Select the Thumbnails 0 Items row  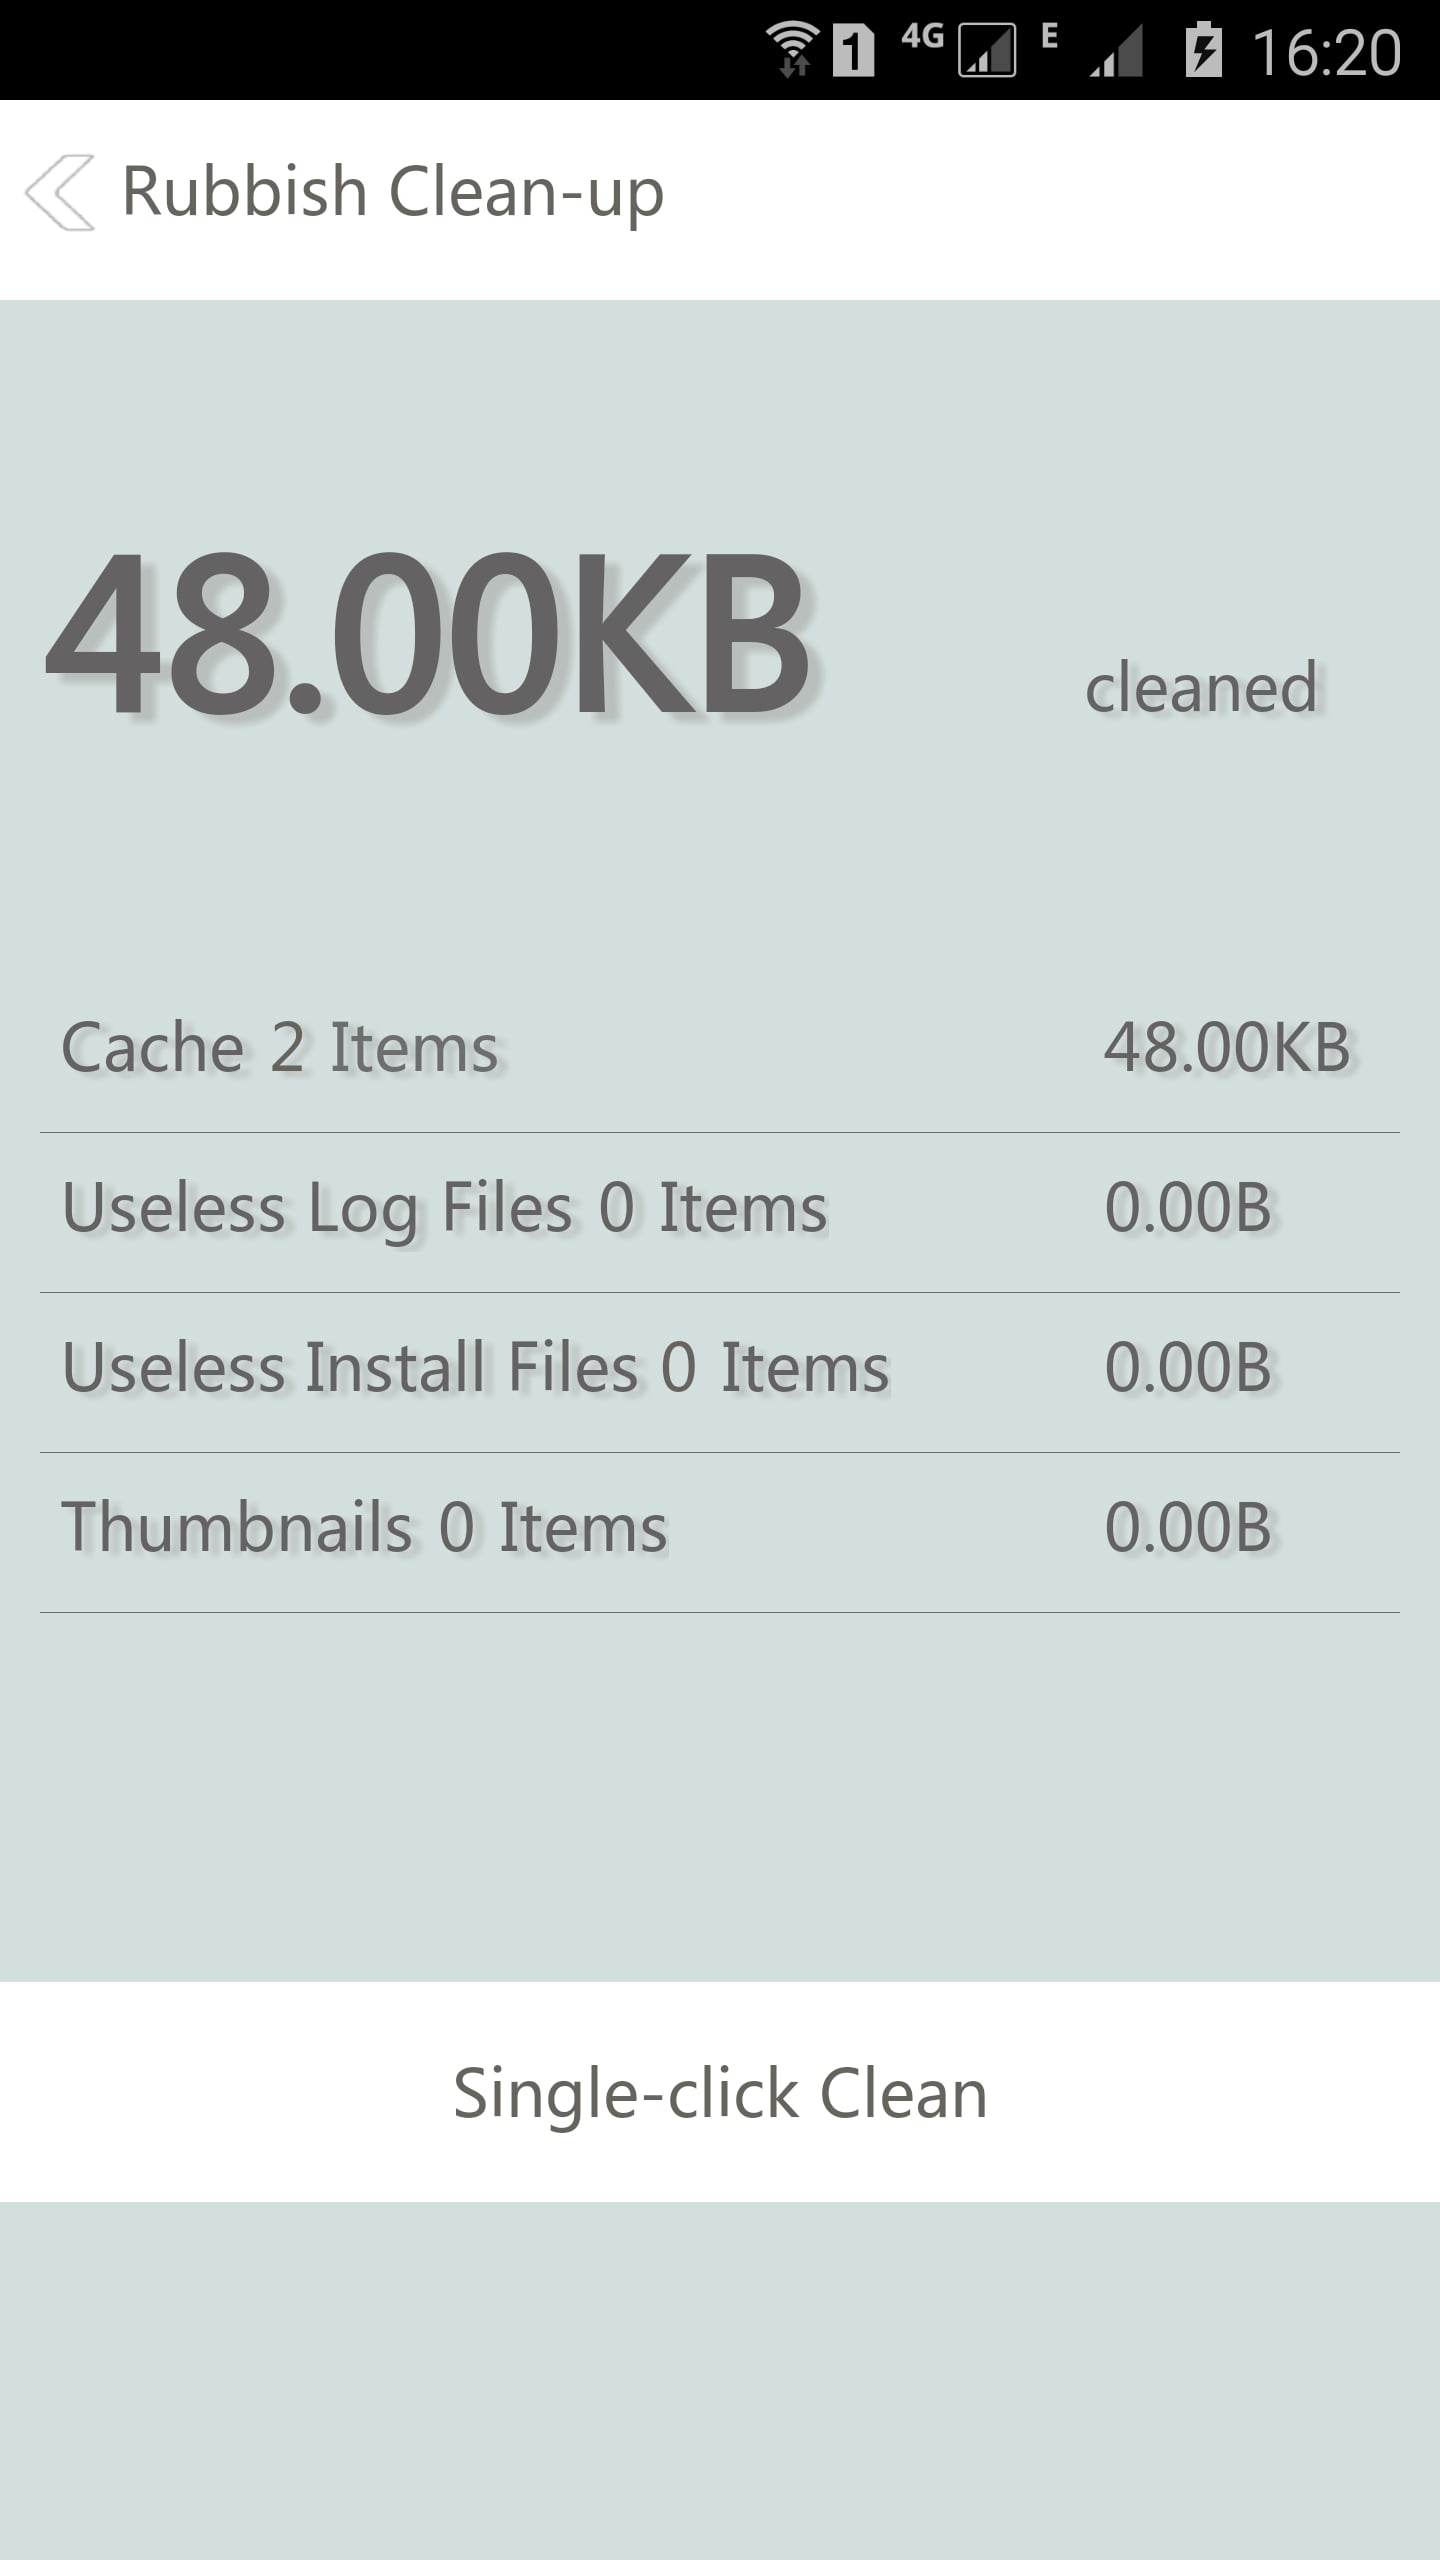[365, 1528]
